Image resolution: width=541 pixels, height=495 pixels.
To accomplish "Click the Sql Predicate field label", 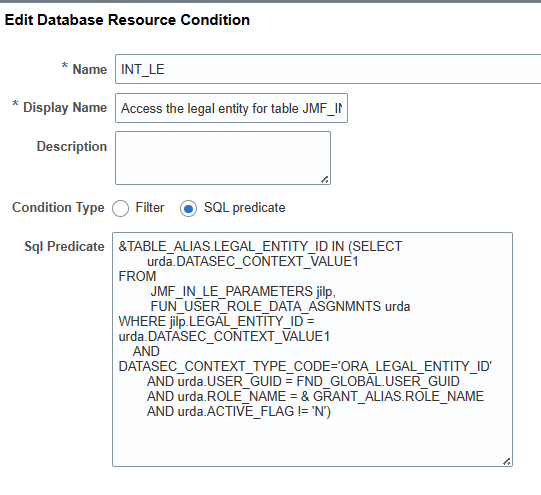I will pyautogui.click(x=64, y=246).
